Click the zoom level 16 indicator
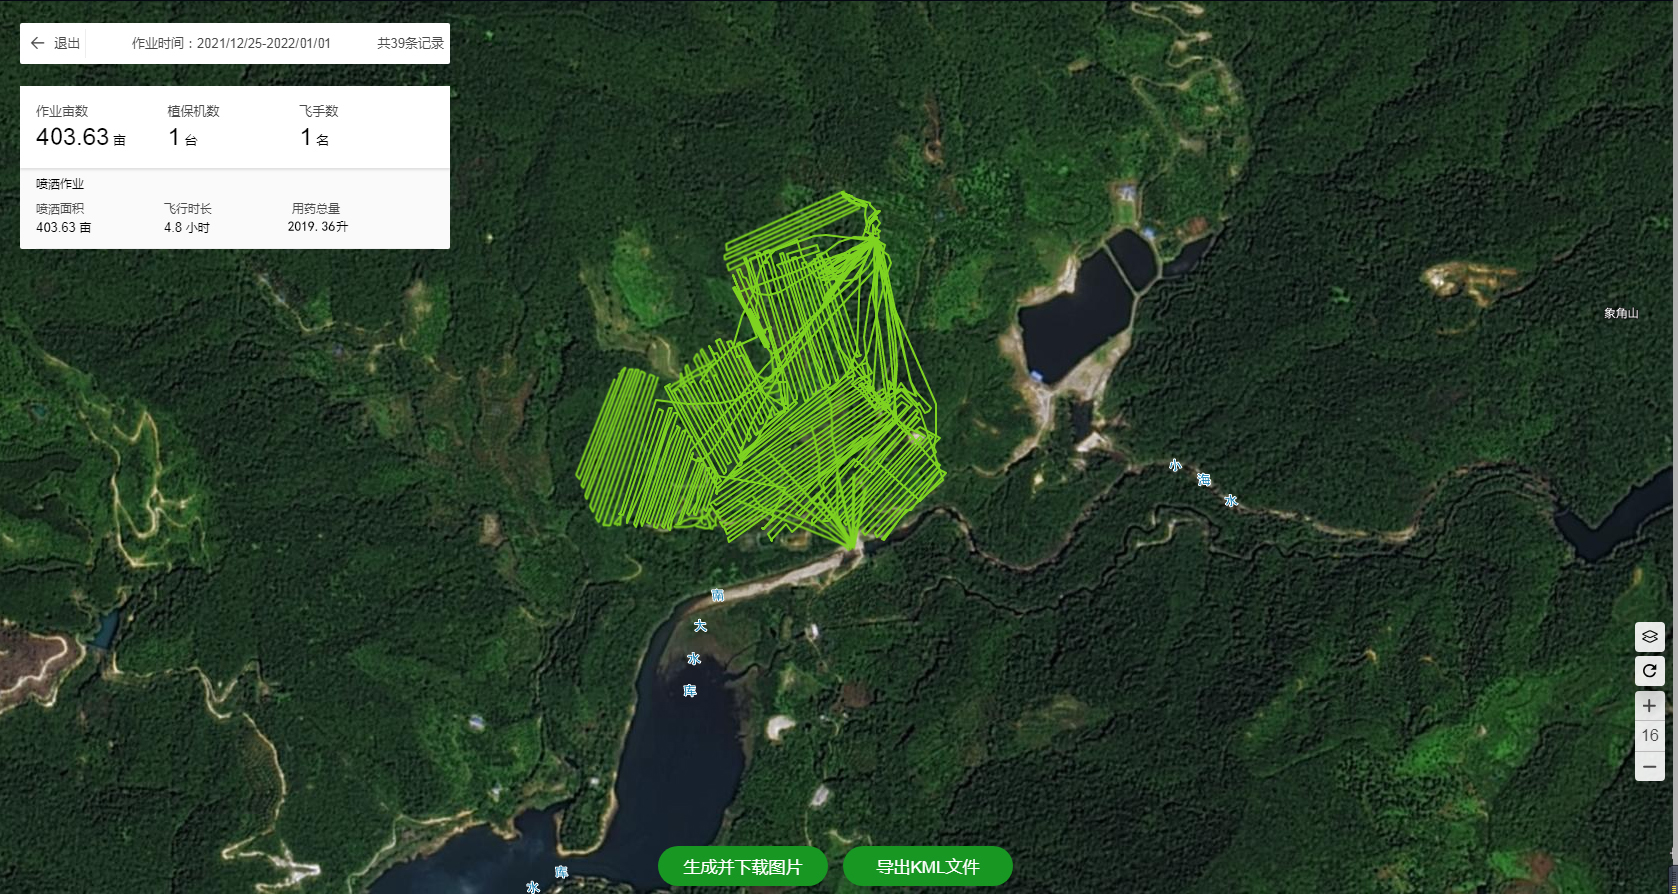This screenshot has height=894, width=1678. (x=1650, y=736)
